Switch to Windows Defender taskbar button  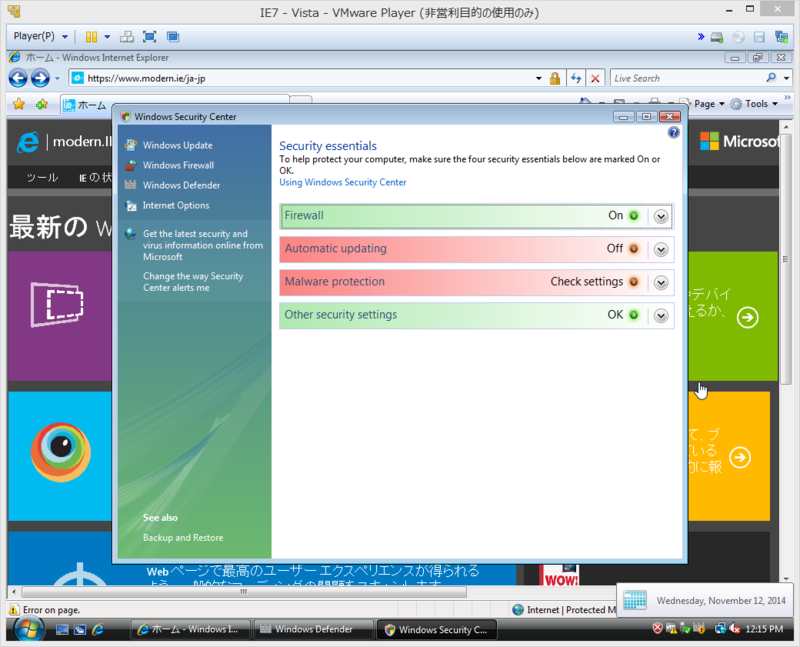pyautogui.click(x=313, y=629)
